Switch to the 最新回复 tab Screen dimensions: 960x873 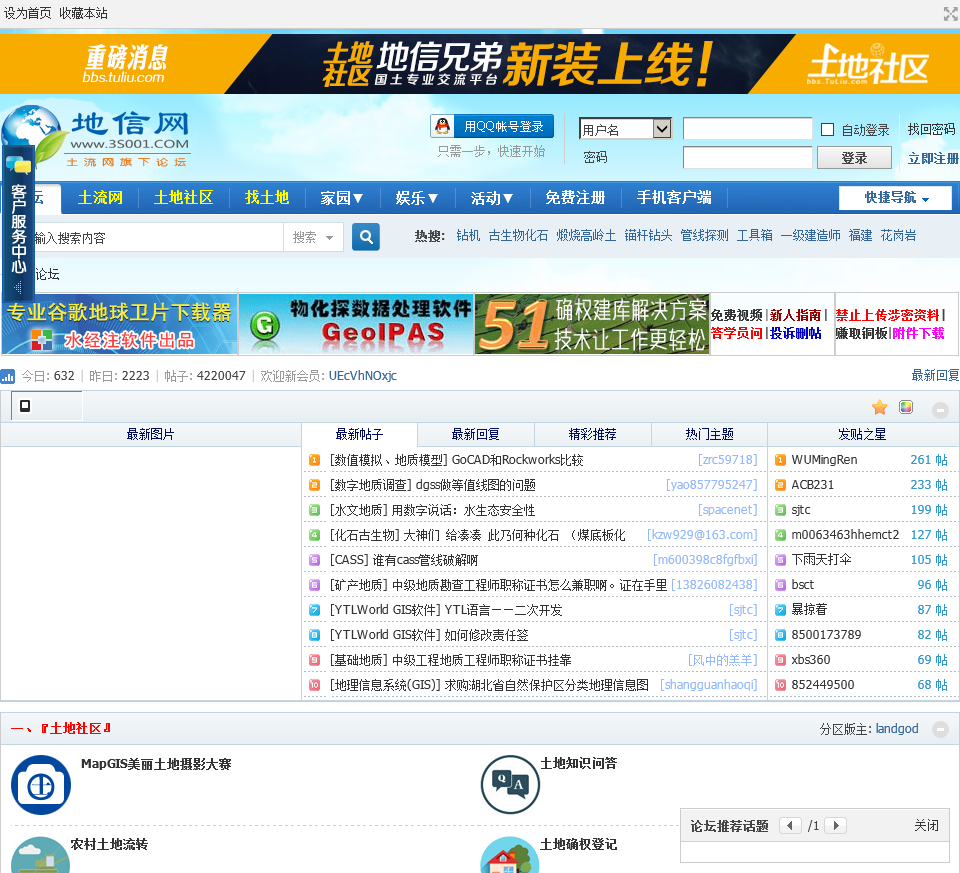click(x=476, y=435)
